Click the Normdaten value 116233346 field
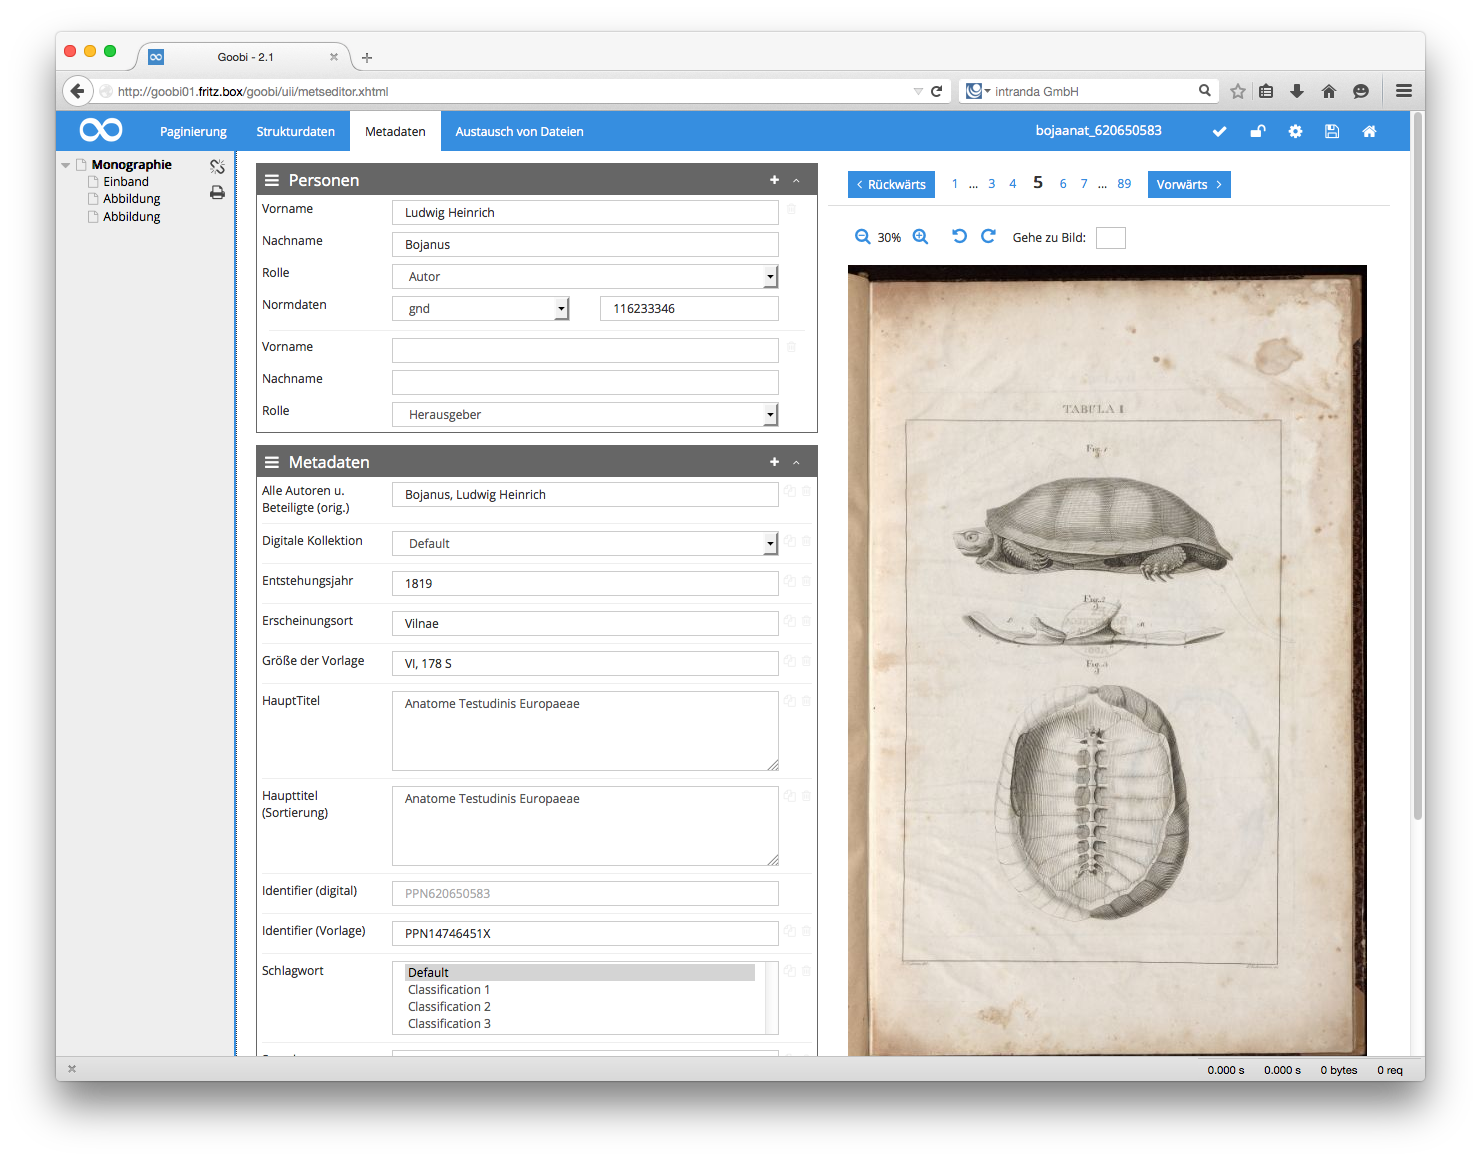 coord(689,309)
